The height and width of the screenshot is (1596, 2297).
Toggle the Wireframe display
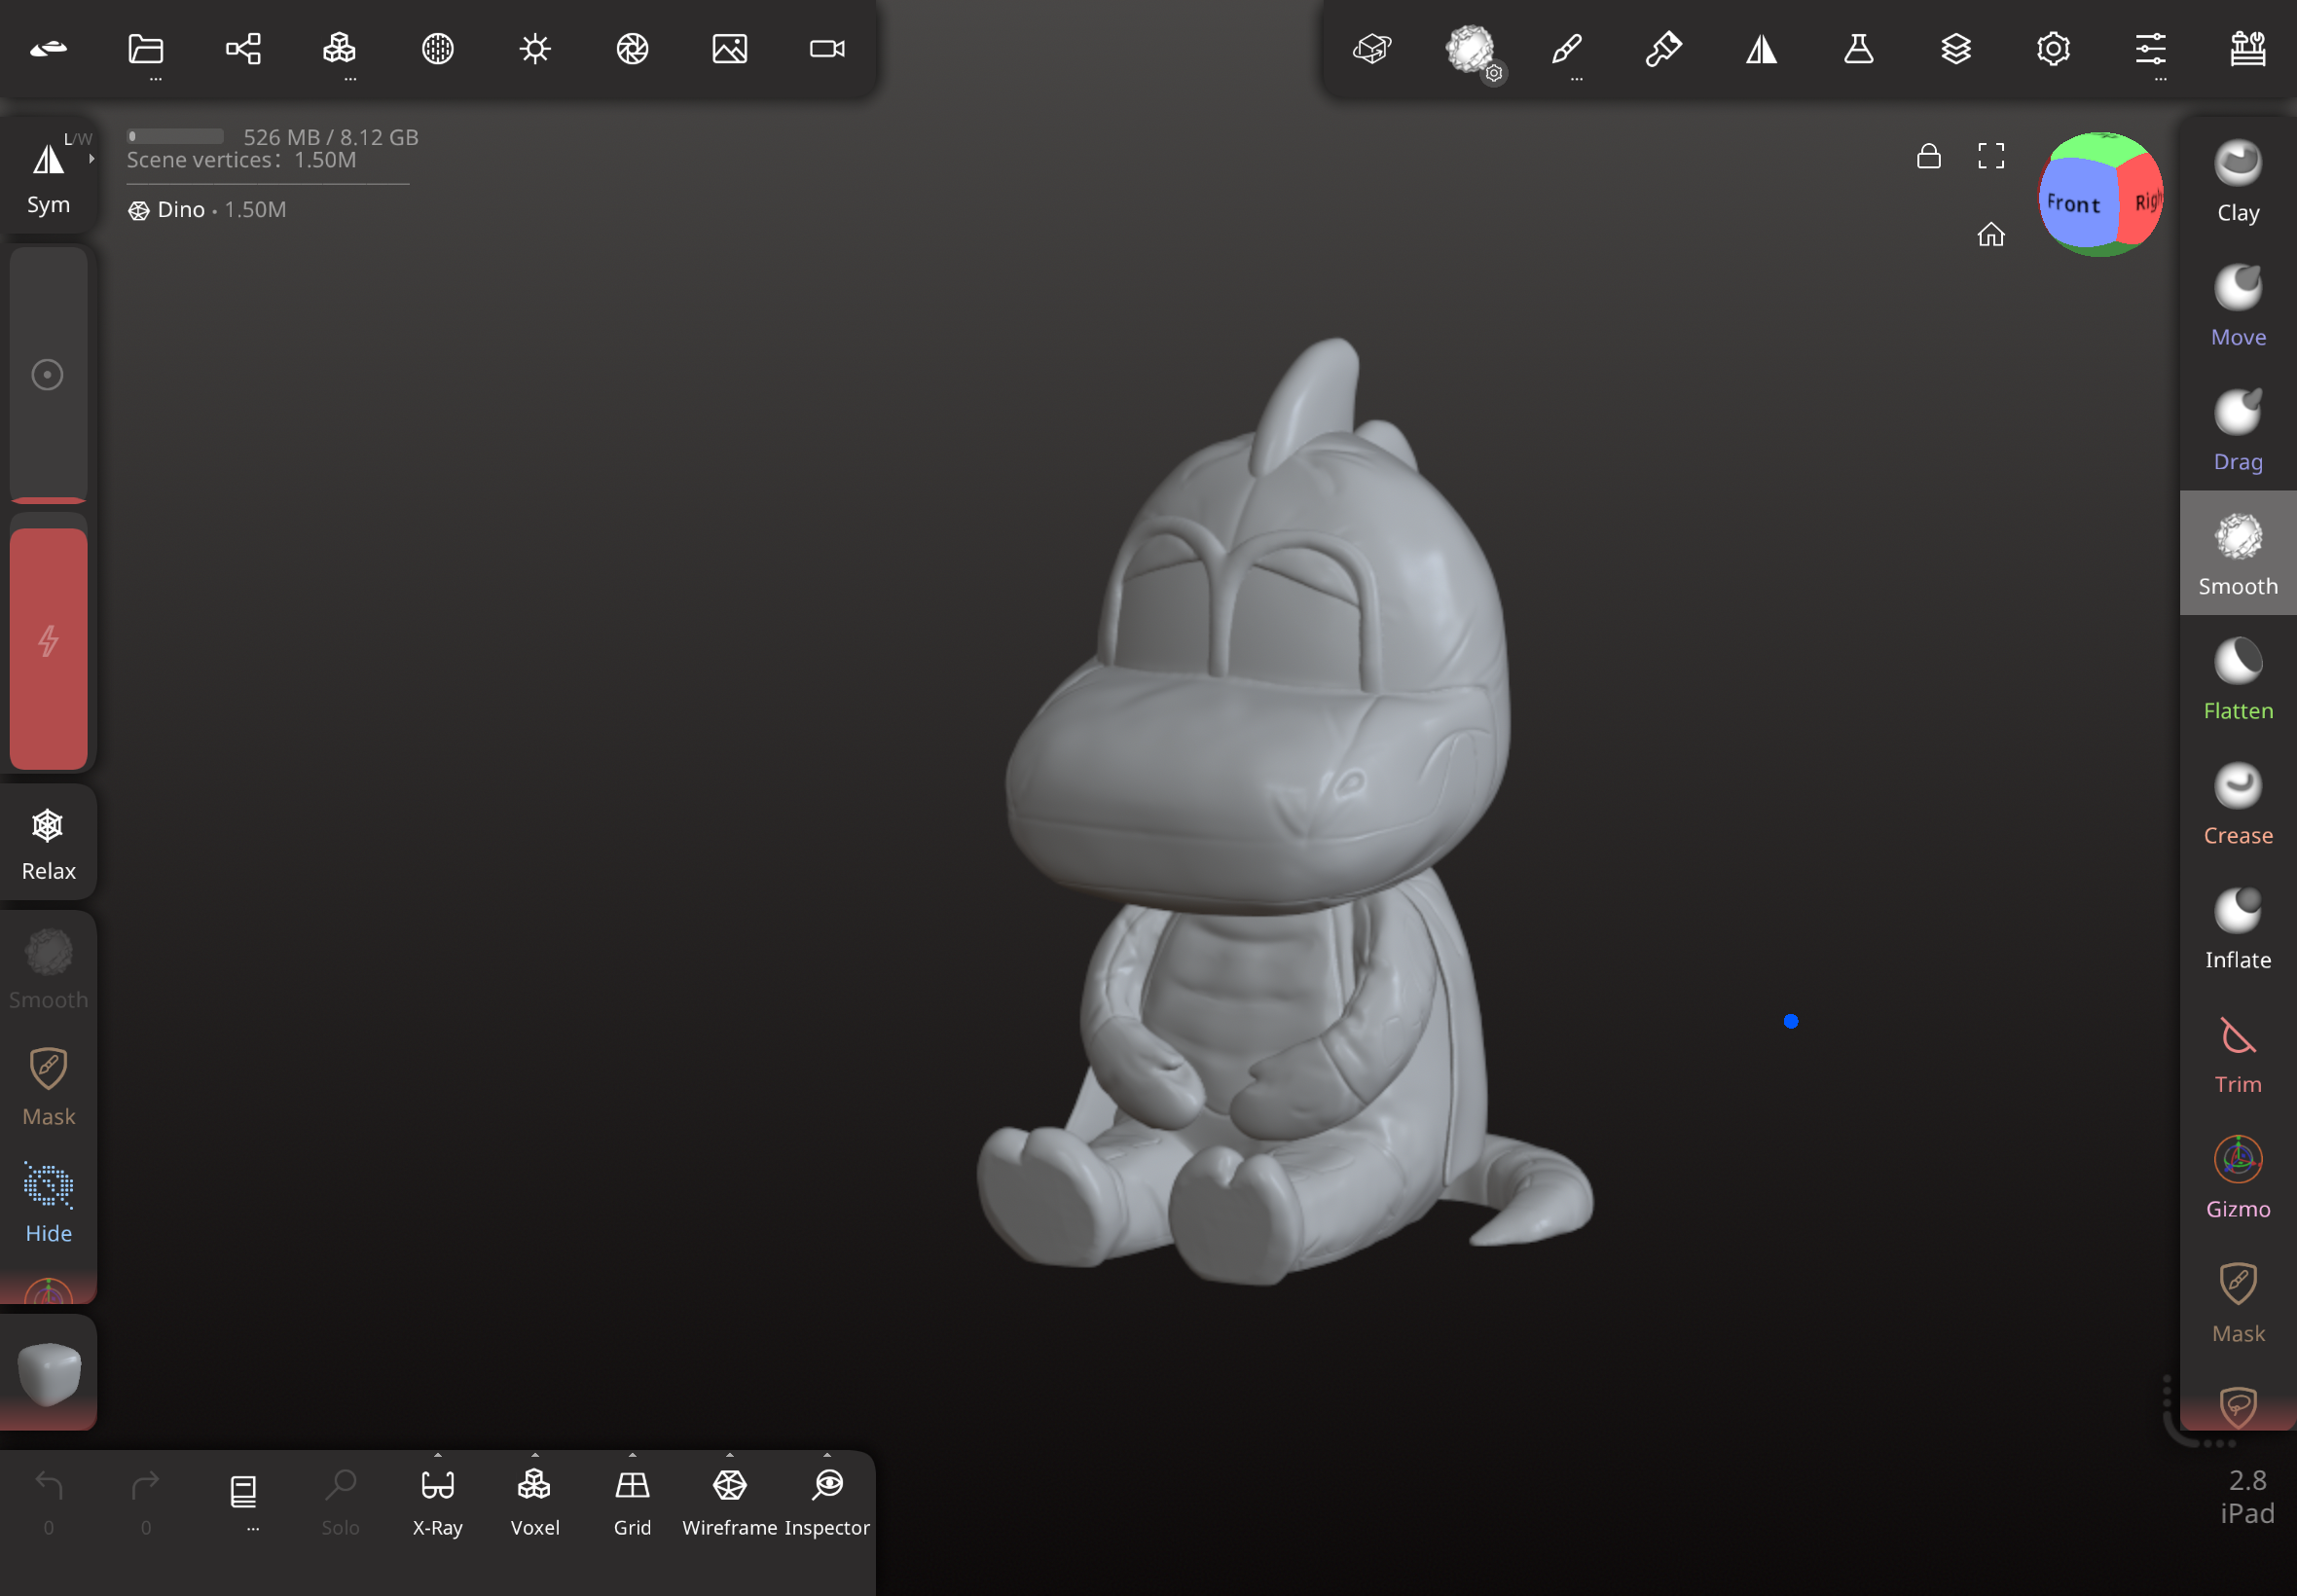(729, 1500)
